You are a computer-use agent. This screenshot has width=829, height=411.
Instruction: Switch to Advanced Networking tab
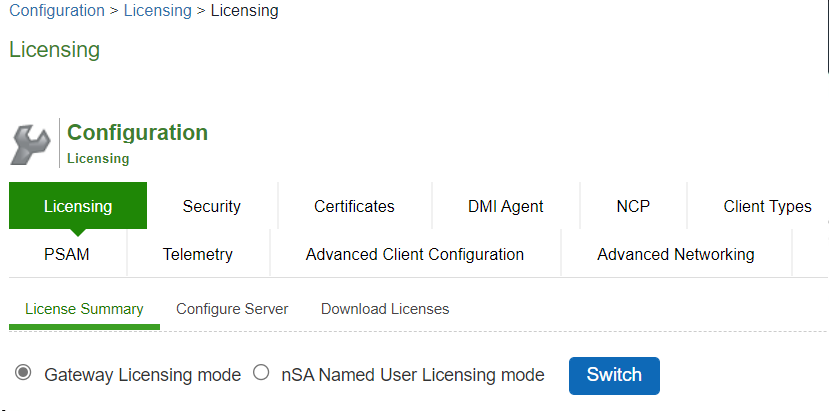pyautogui.click(x=675, y=254)
